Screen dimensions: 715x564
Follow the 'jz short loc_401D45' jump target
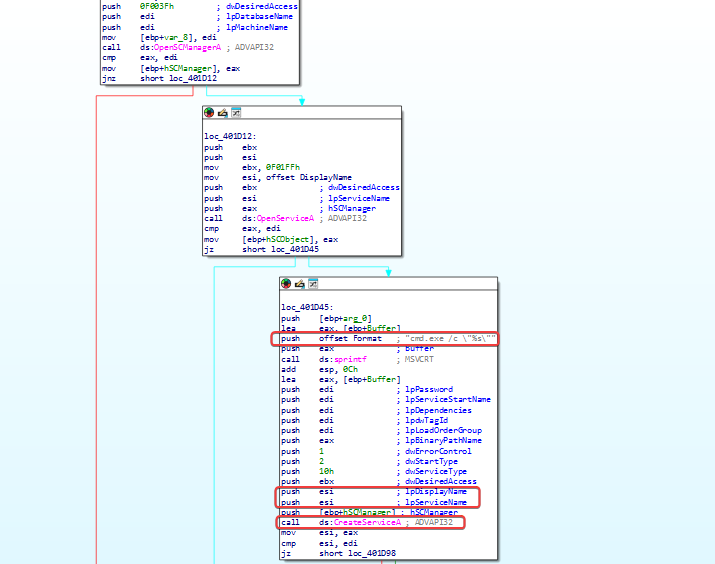[295, 249]
